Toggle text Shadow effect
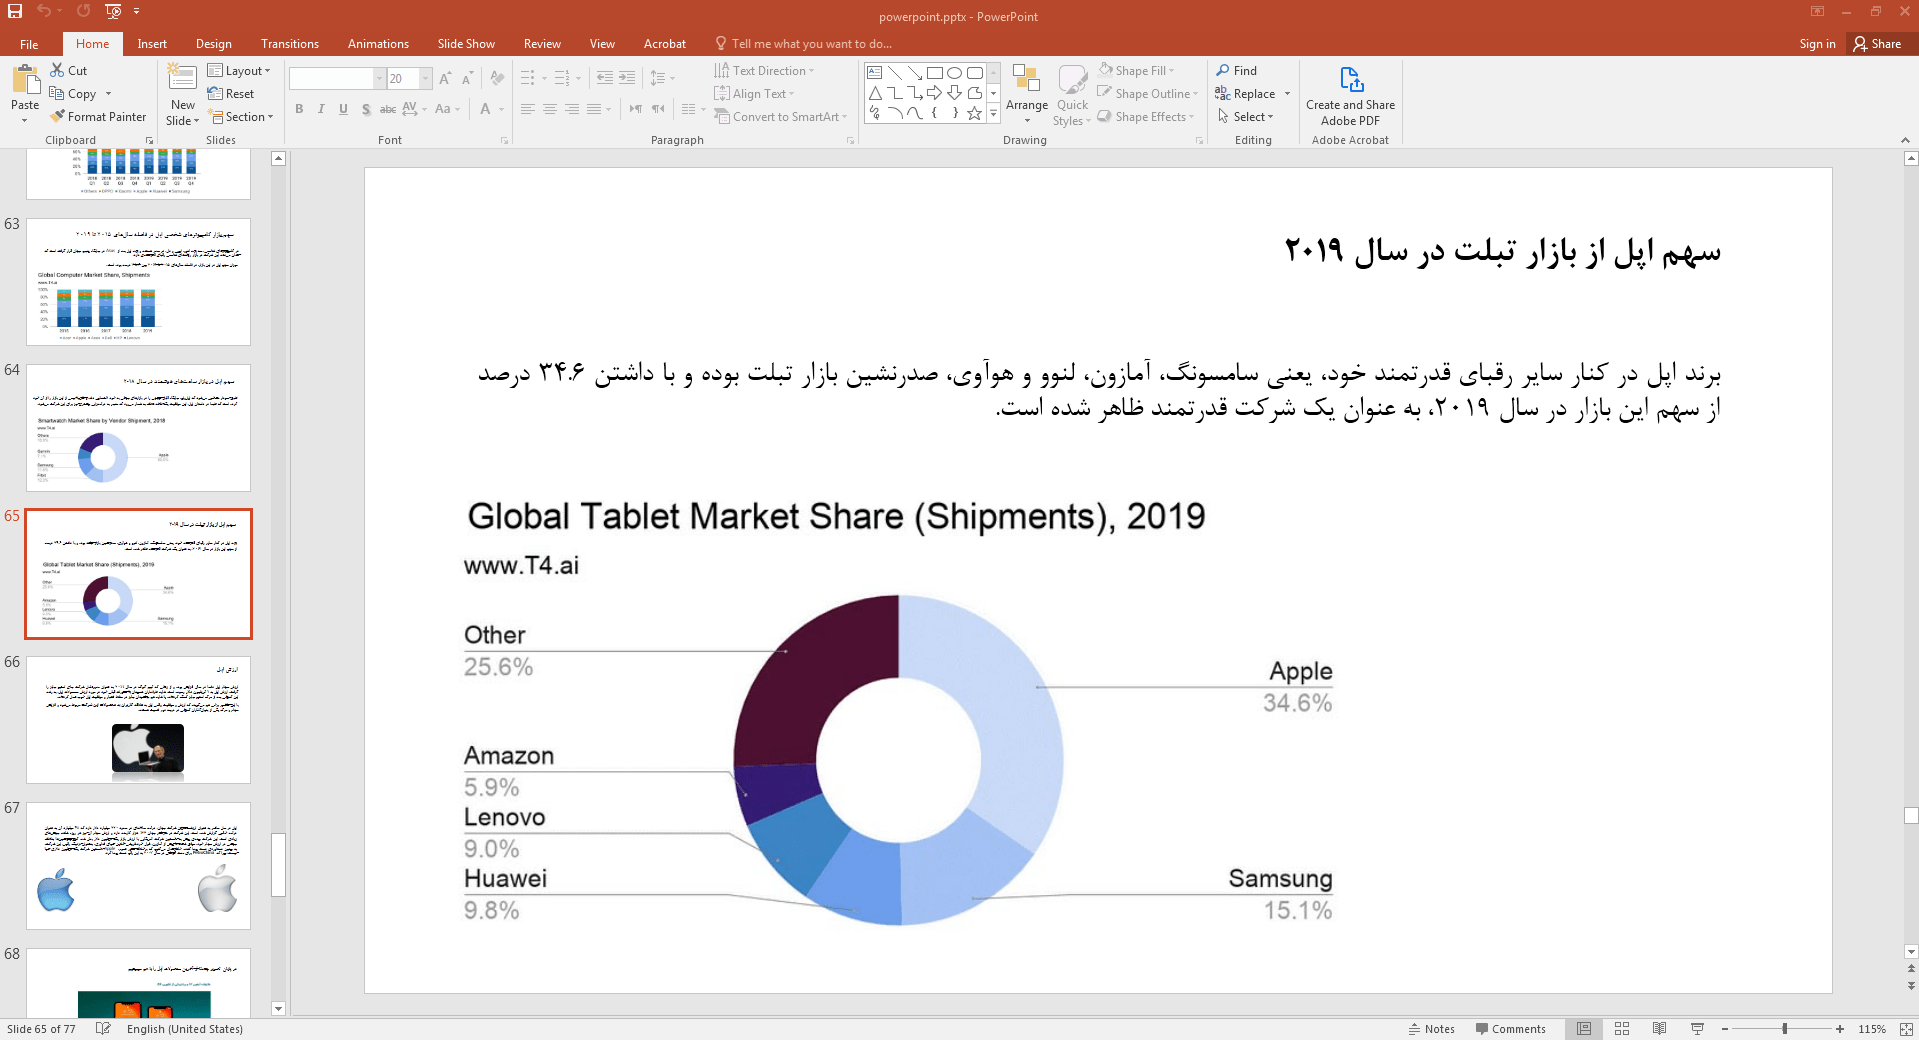The height and width of the screenshot is (1040, 1919). [366, 109]
